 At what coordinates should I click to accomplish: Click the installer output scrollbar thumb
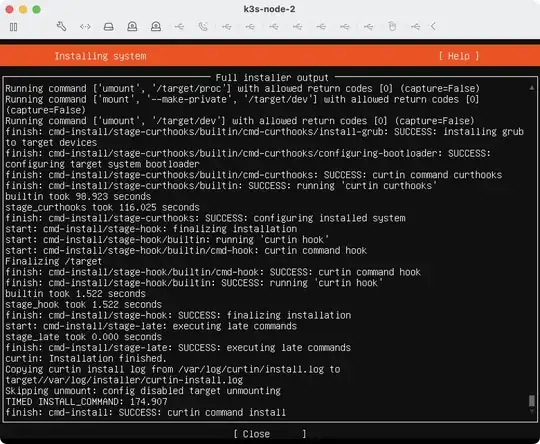[532, 401]
